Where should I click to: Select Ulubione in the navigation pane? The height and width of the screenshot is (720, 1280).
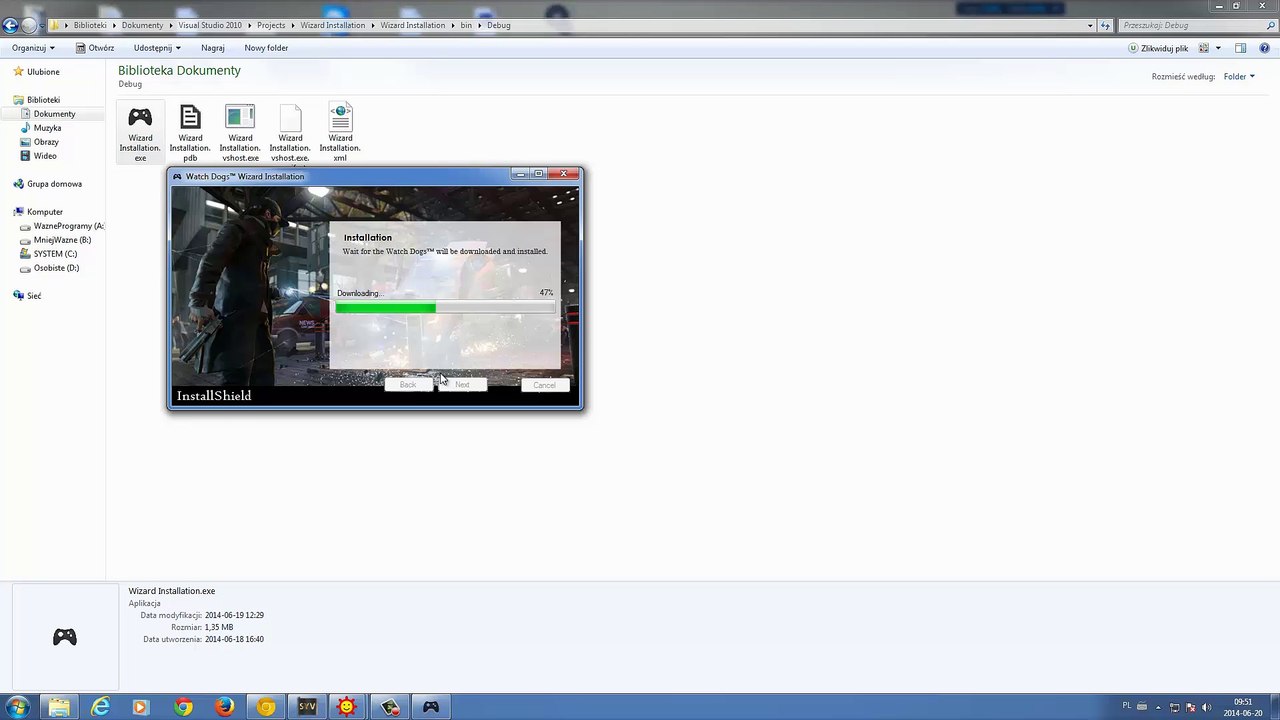pyautogui.click(x=43, y=72)
